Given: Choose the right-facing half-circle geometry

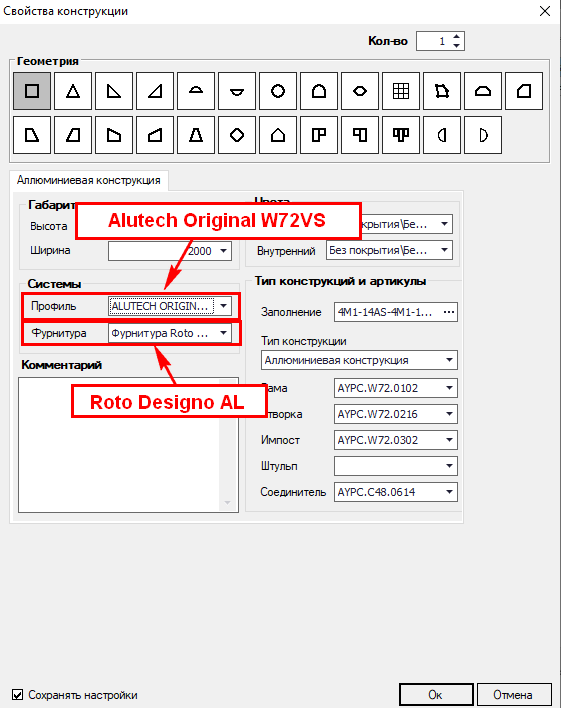Looking at the screenshot, I should pyautogui.click(x=483, y=135).
